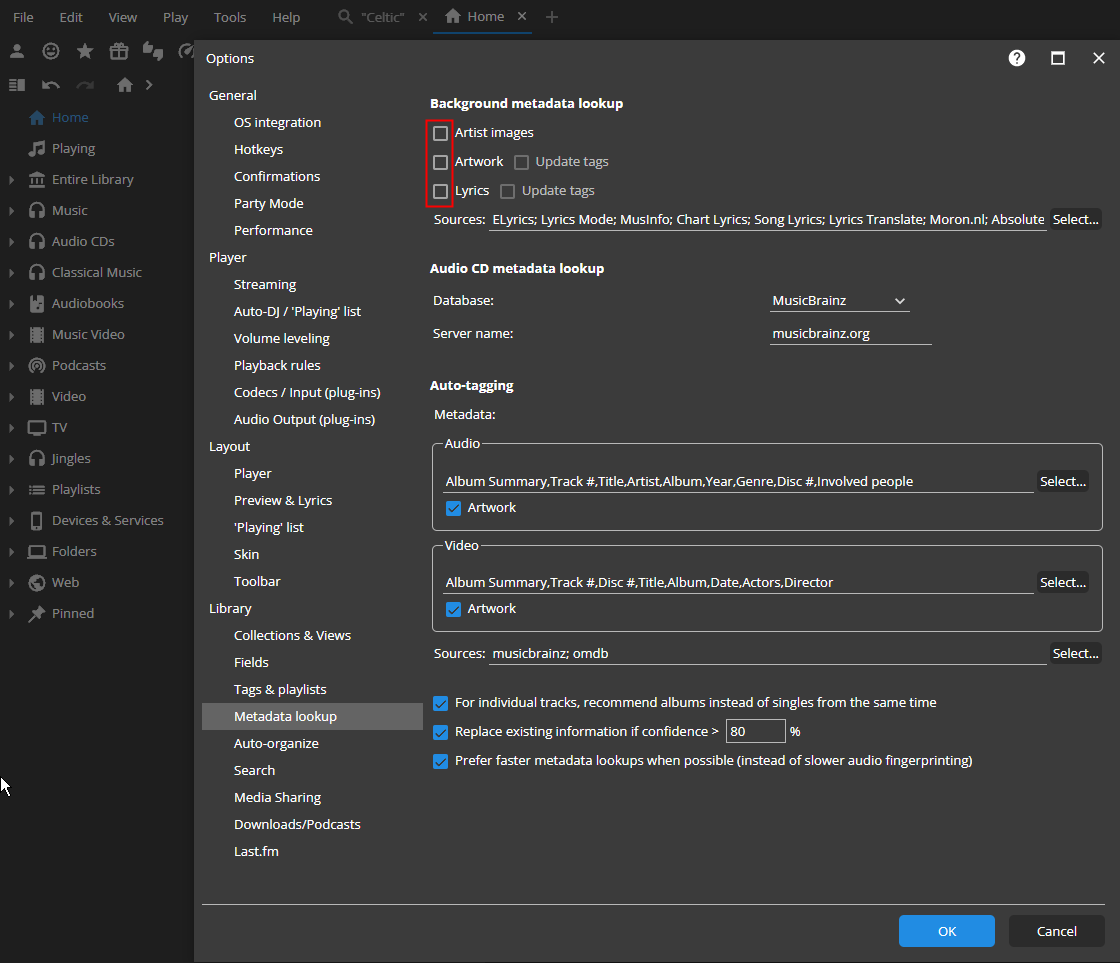Select Video metadata fields with Select... button
The height and width of the screenshot is (963, 1120).
click(1063, 582)
